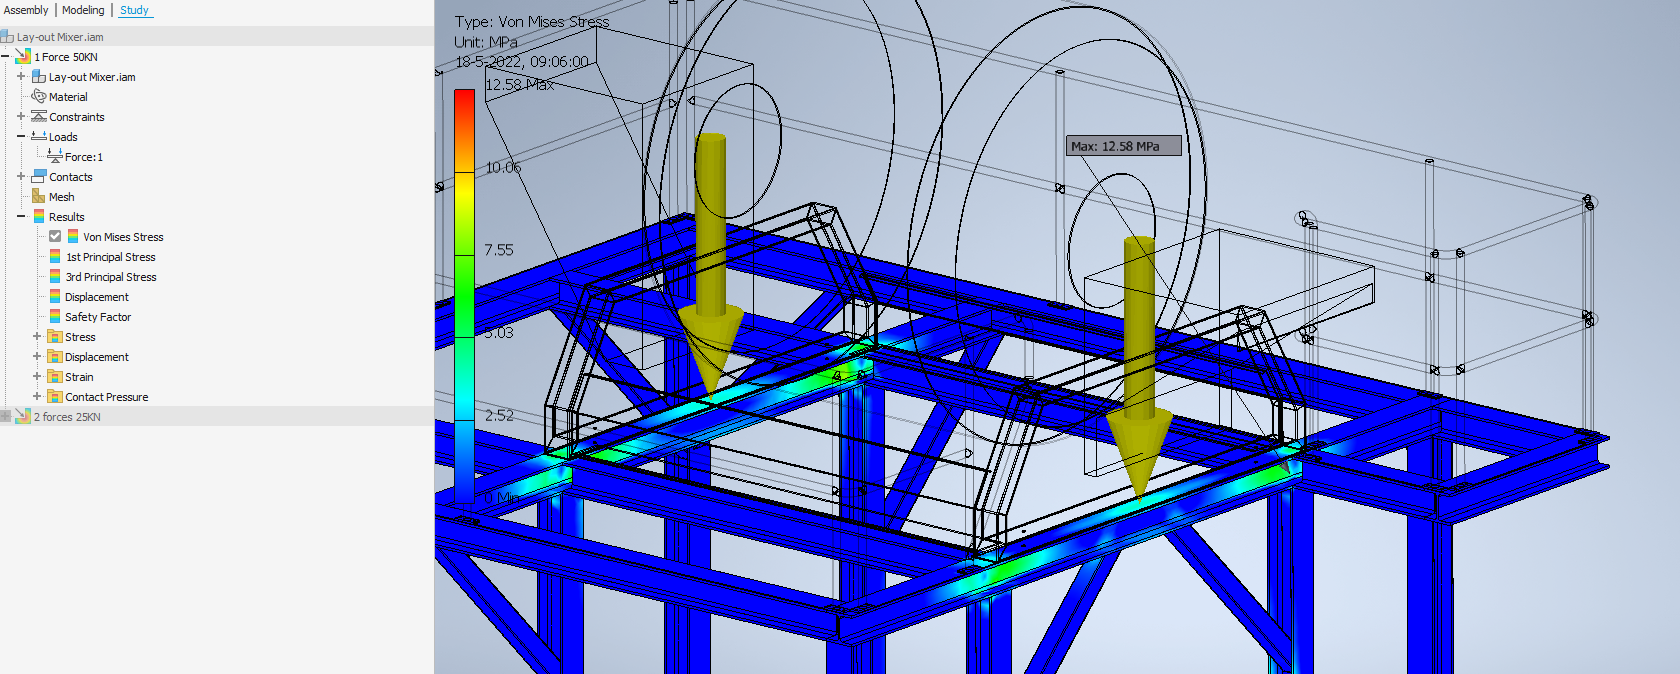The height and width of the screenshot is (674, 1680).
Task: Collapse the Loads node
Action: click(21, 137)
